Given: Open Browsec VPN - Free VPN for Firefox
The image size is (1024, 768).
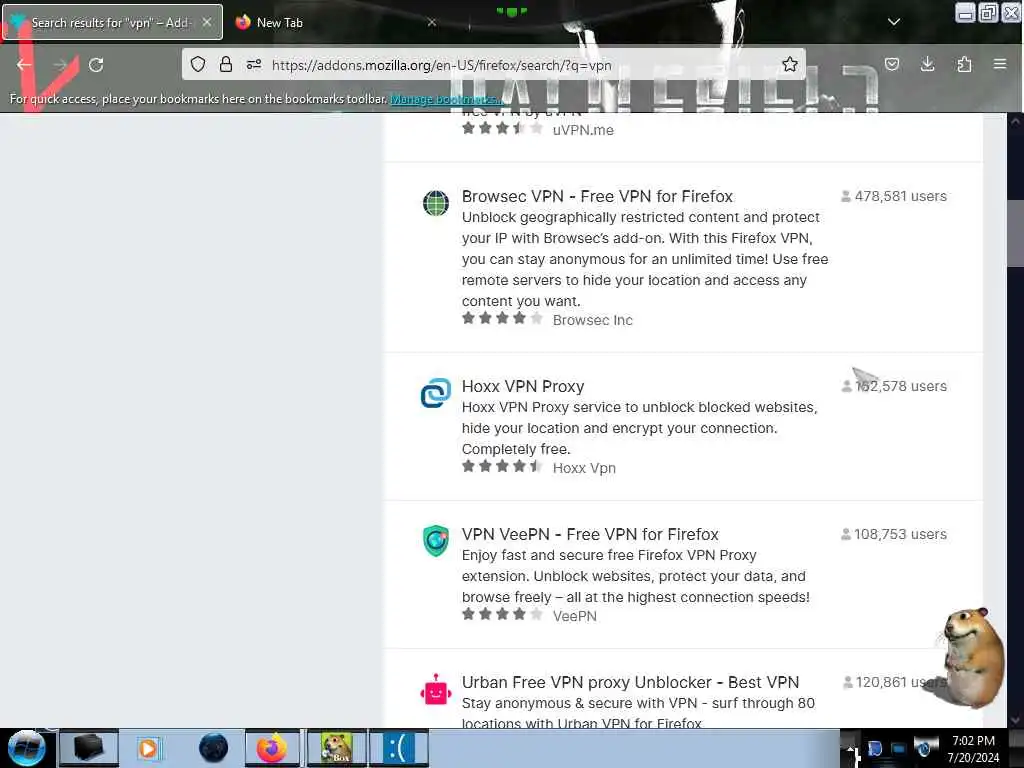Looking at the screenshot, I should click(597, 197).
